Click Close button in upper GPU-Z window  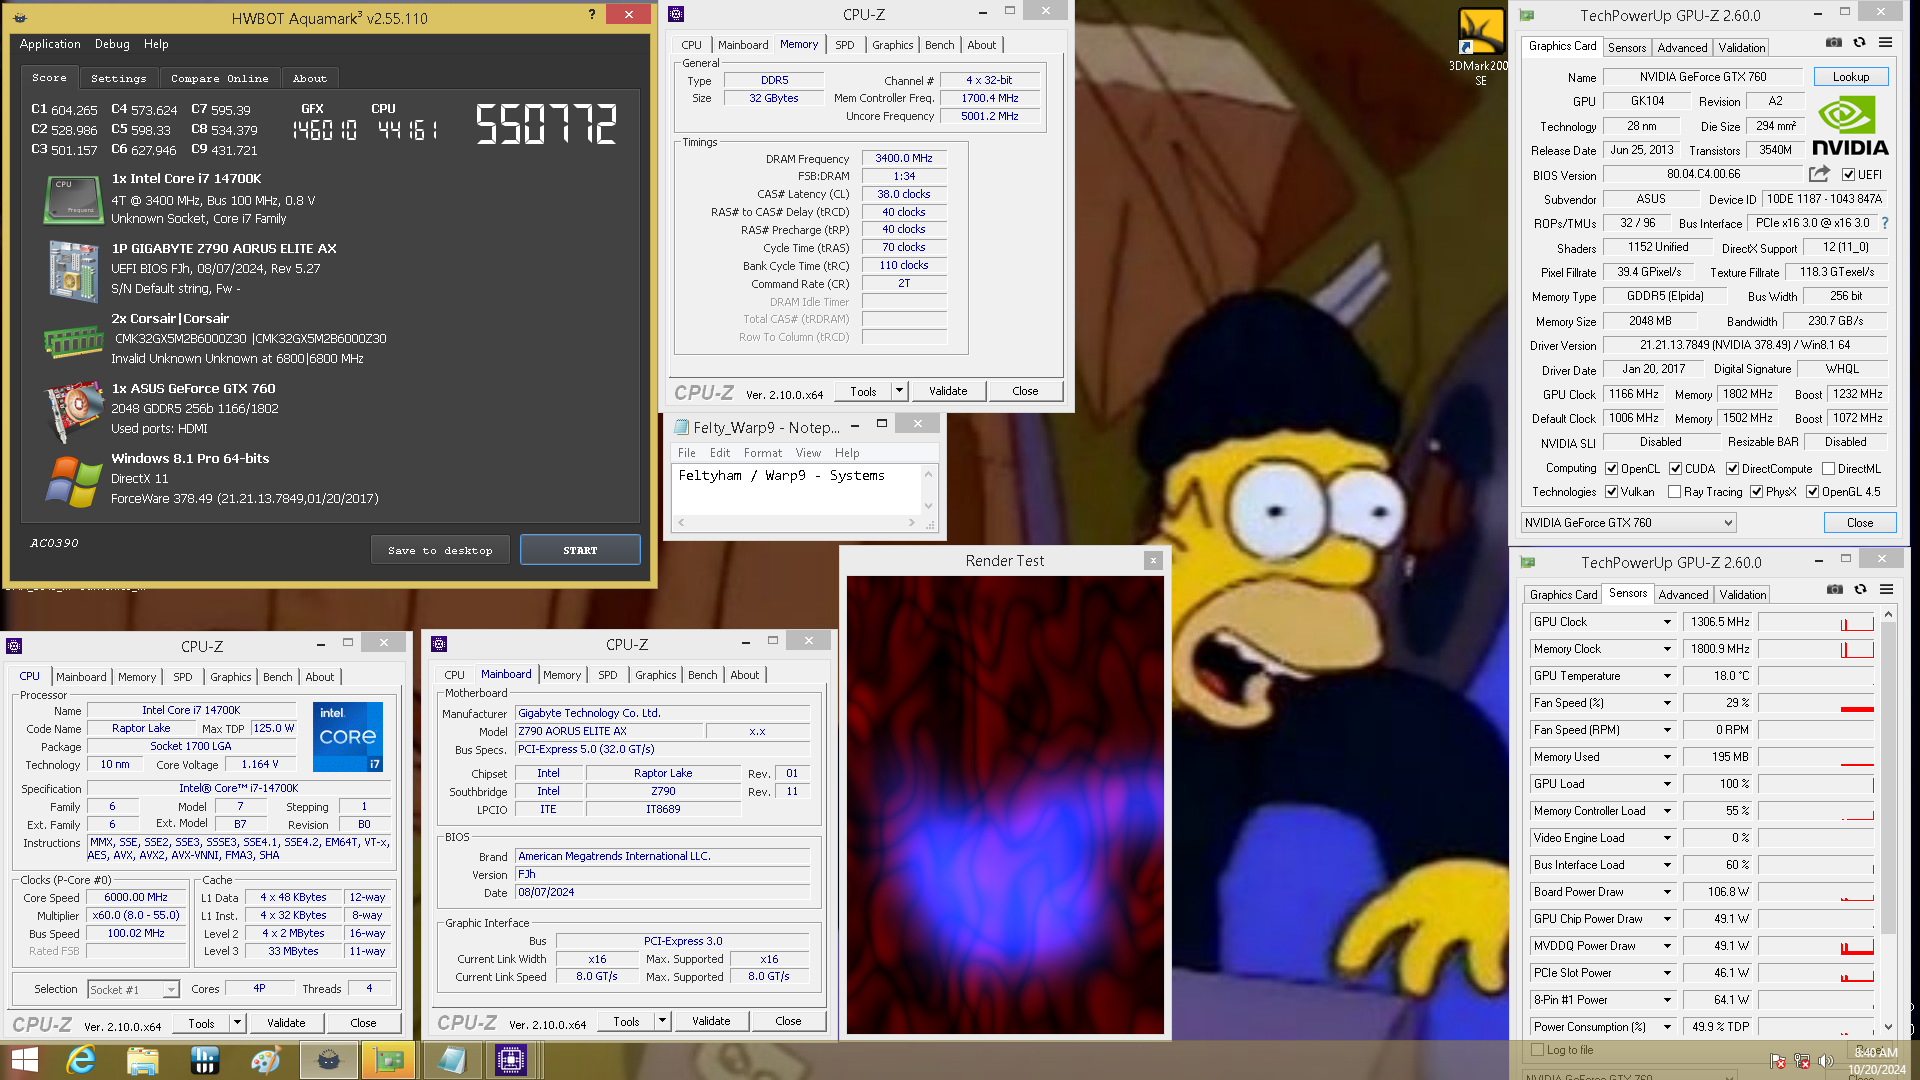1860,523
